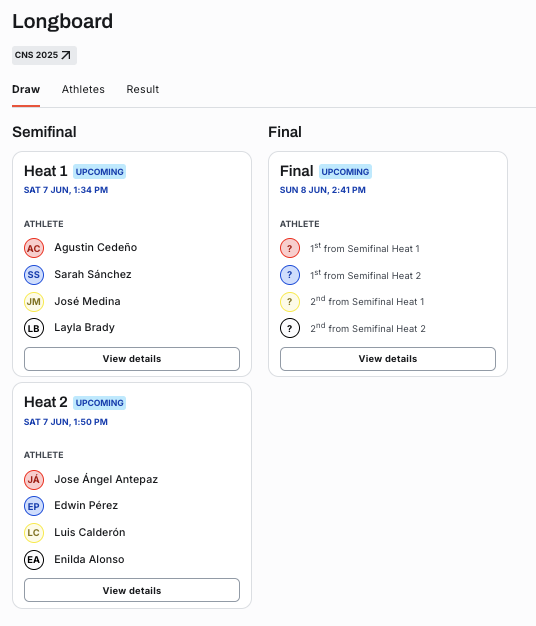The image size is (536, 626).
Task: Click the blue question mark placeholder icon
Action: pos(290,275)
